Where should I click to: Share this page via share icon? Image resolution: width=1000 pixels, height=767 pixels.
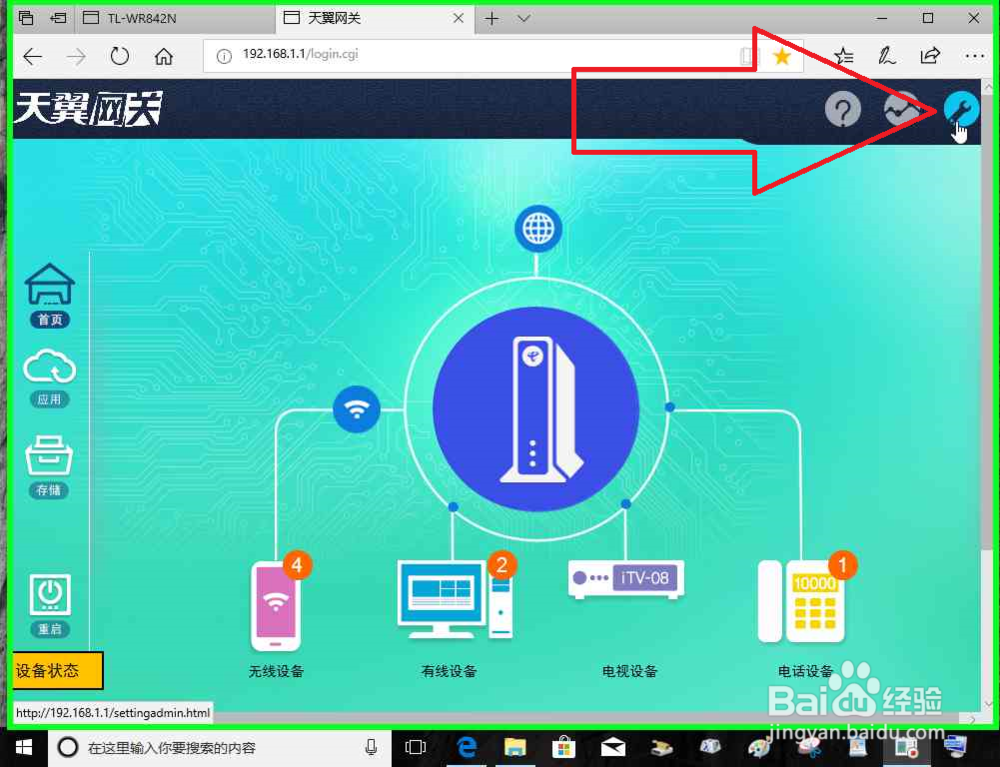coord(930,55)
